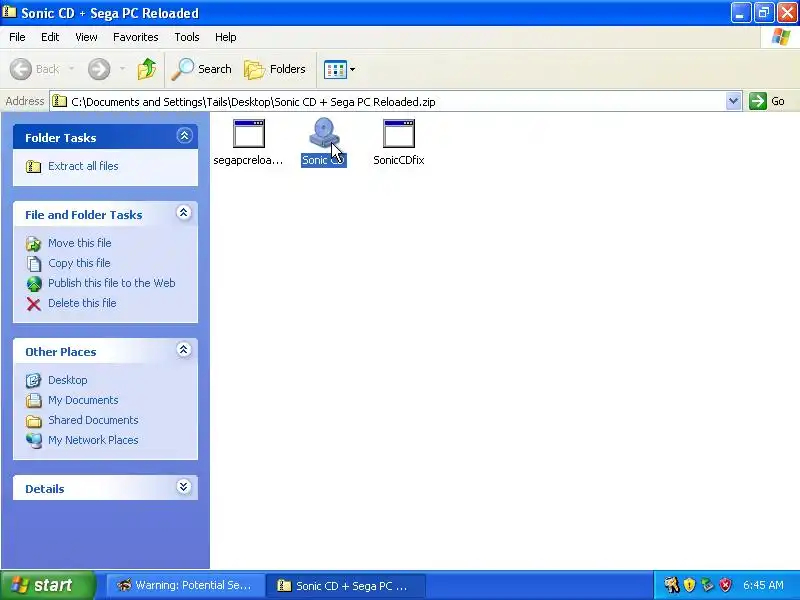Open the Edit menu
This screenshot has width=800, height=600.
coord(50,37)
